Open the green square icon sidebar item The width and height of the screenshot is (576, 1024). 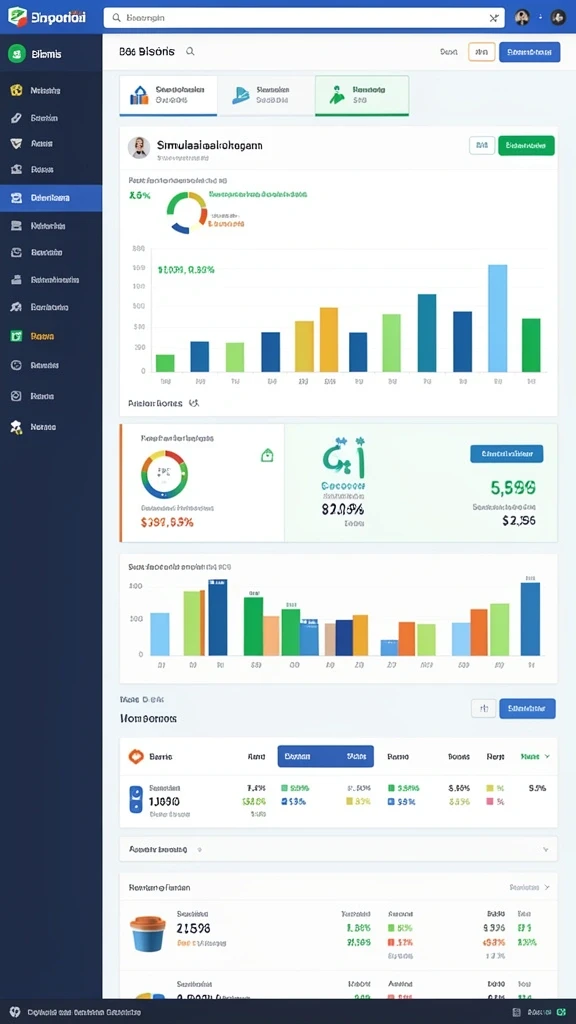click(17, 336)
